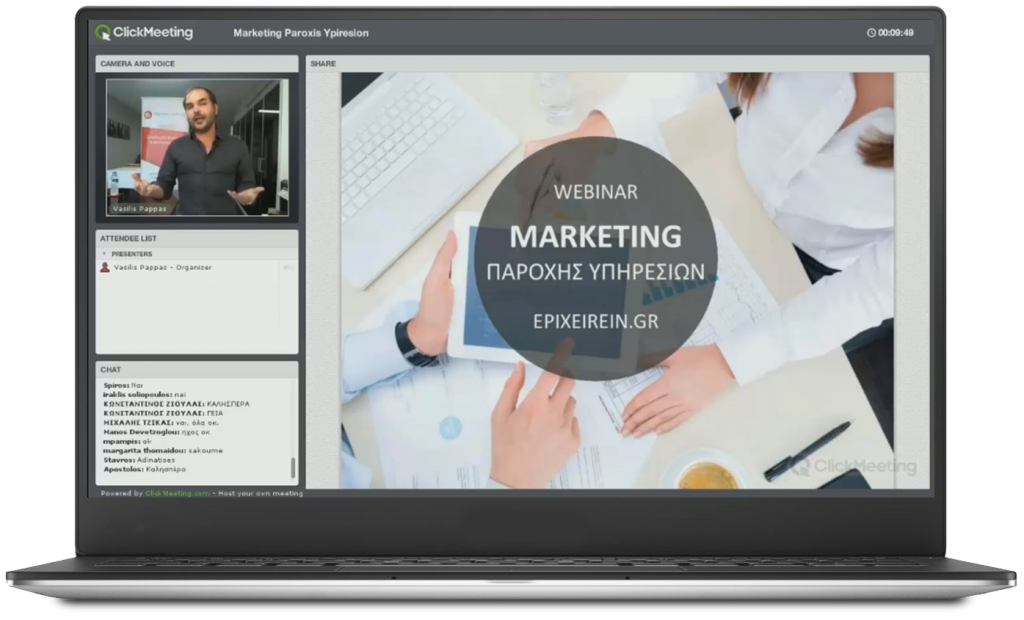Click the Apostolos chat message

(144, 469)
